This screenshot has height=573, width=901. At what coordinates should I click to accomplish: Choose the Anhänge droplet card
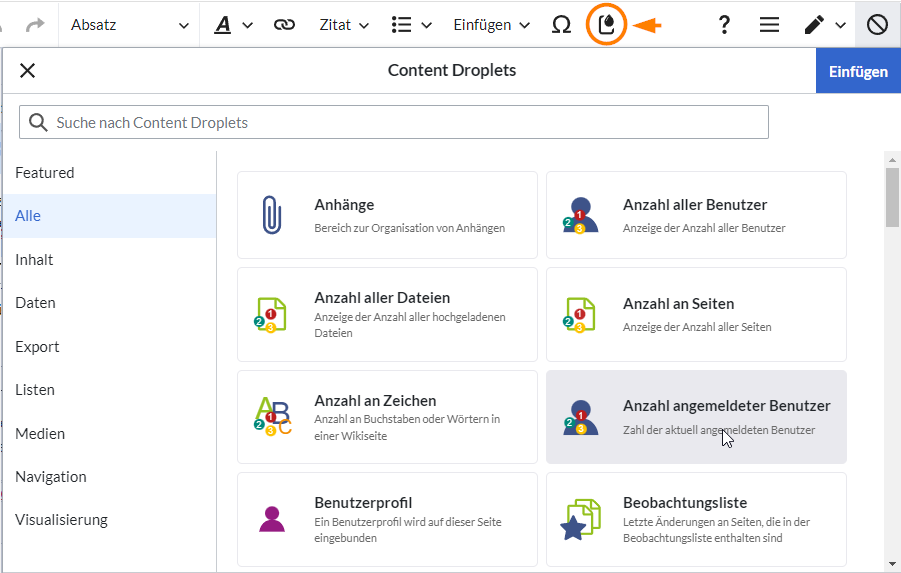(x=387, y=215)
